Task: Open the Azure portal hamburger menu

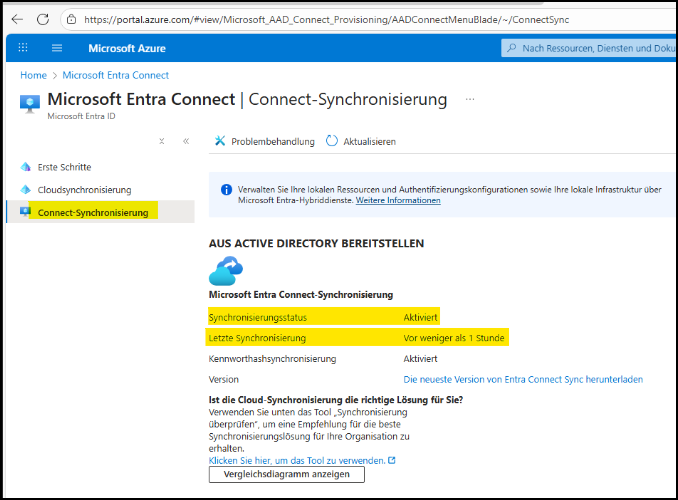Action: (57, 48)
